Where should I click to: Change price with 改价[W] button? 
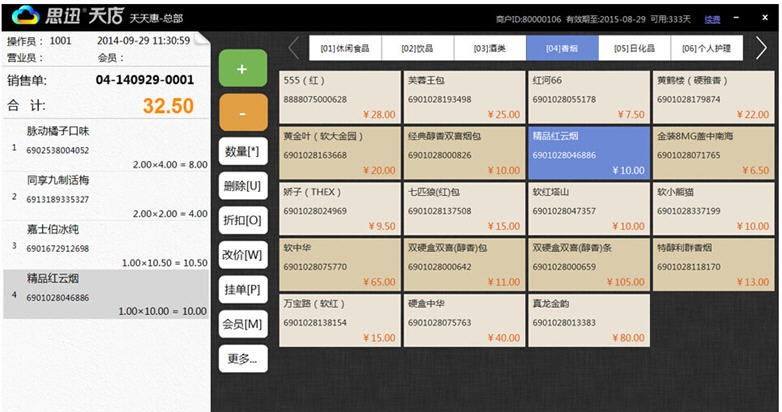tap(243, 255)
